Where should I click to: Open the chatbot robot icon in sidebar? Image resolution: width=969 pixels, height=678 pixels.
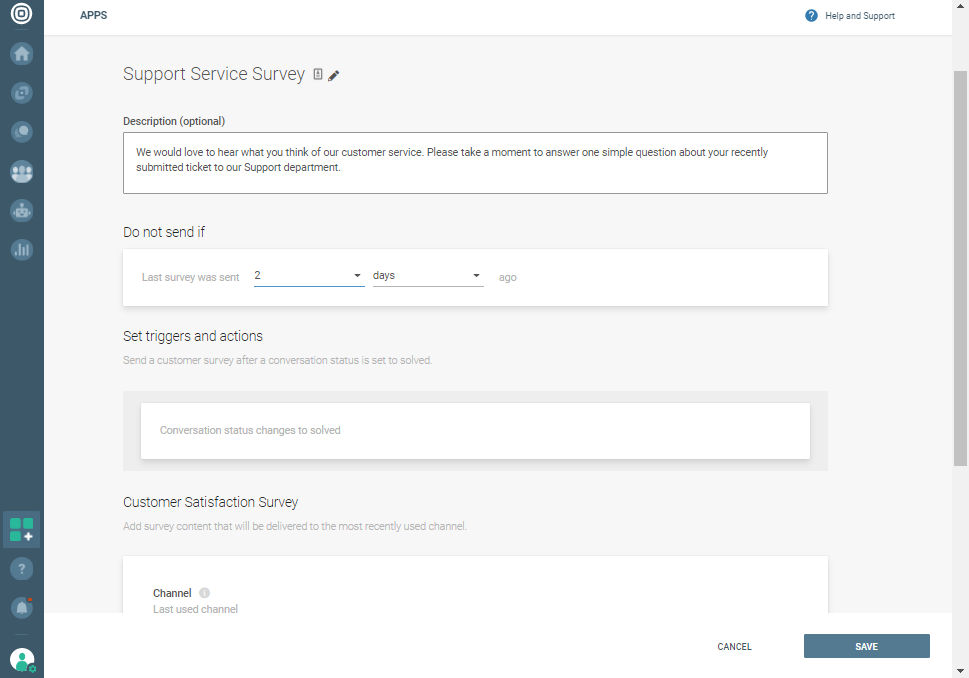[22, 211]
